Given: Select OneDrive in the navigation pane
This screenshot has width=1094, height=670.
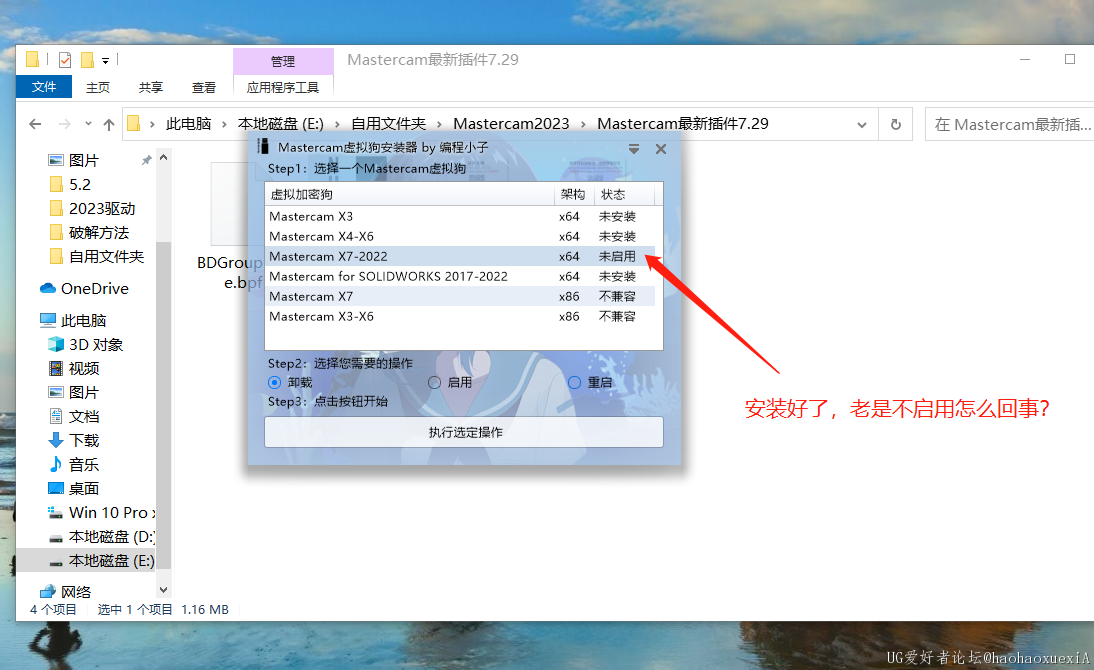Looking at the screenshot, I should point(94,288).
